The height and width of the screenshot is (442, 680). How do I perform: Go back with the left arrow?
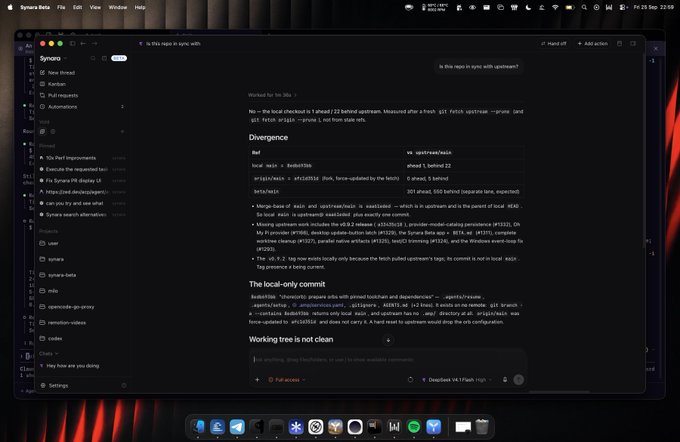pyautogui.click(x=83, y=43)
